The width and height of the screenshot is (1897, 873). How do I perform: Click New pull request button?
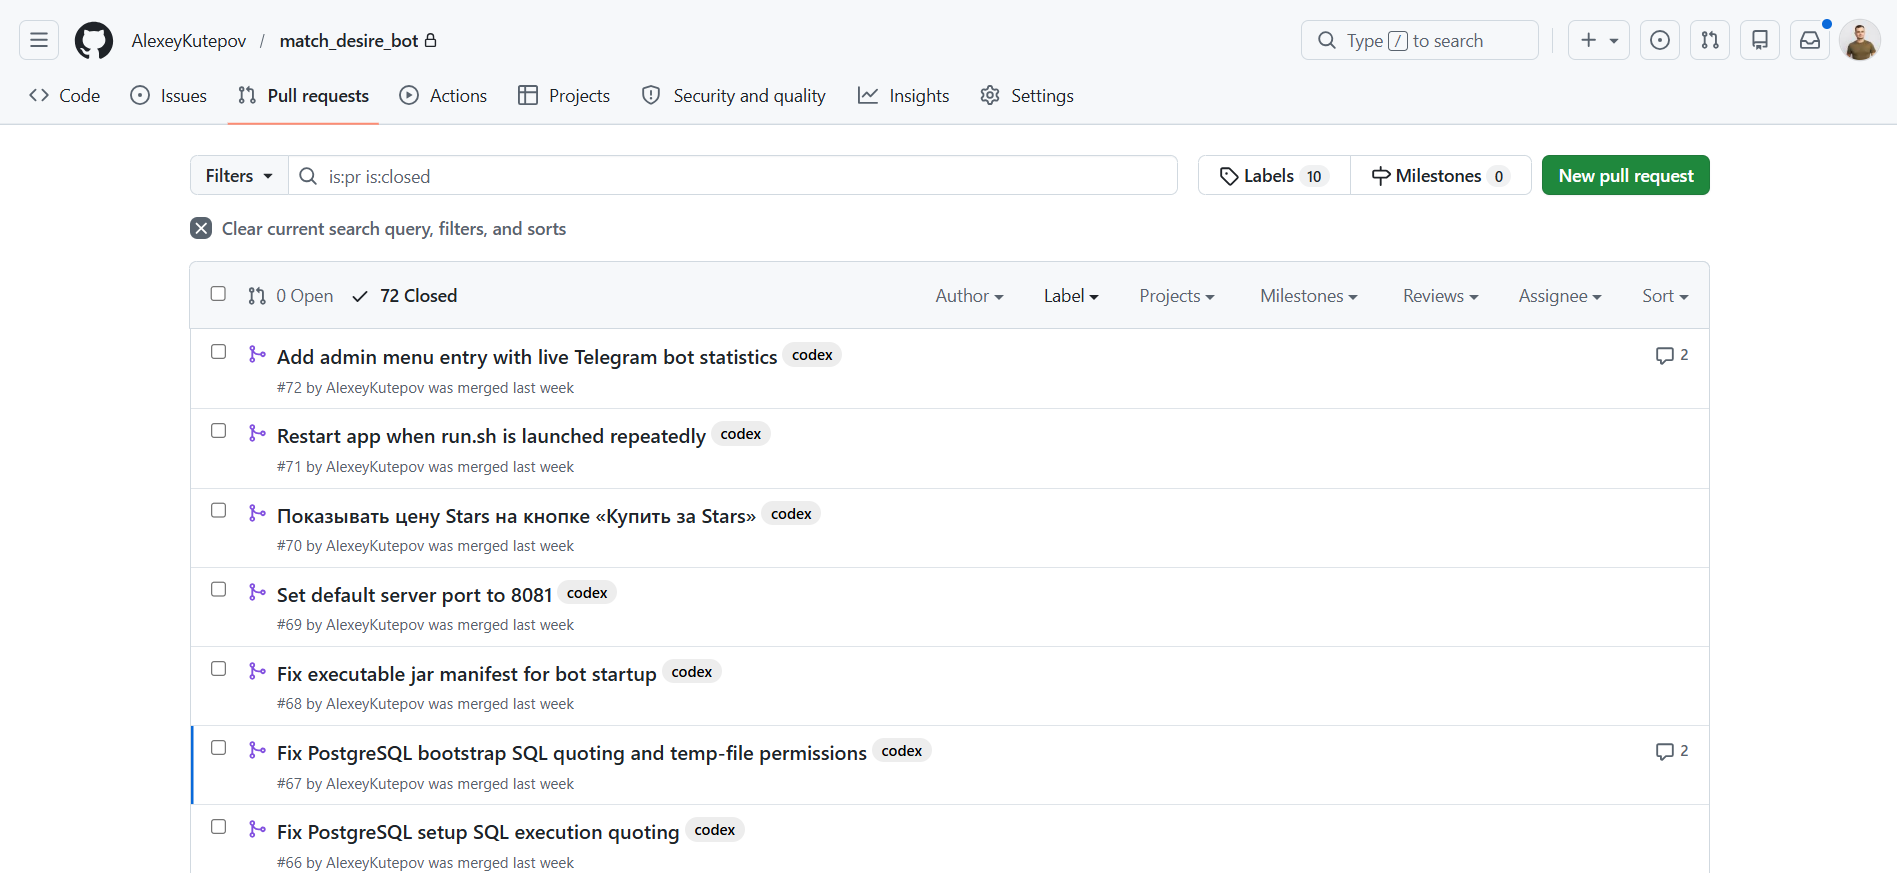pos(1626,175)
